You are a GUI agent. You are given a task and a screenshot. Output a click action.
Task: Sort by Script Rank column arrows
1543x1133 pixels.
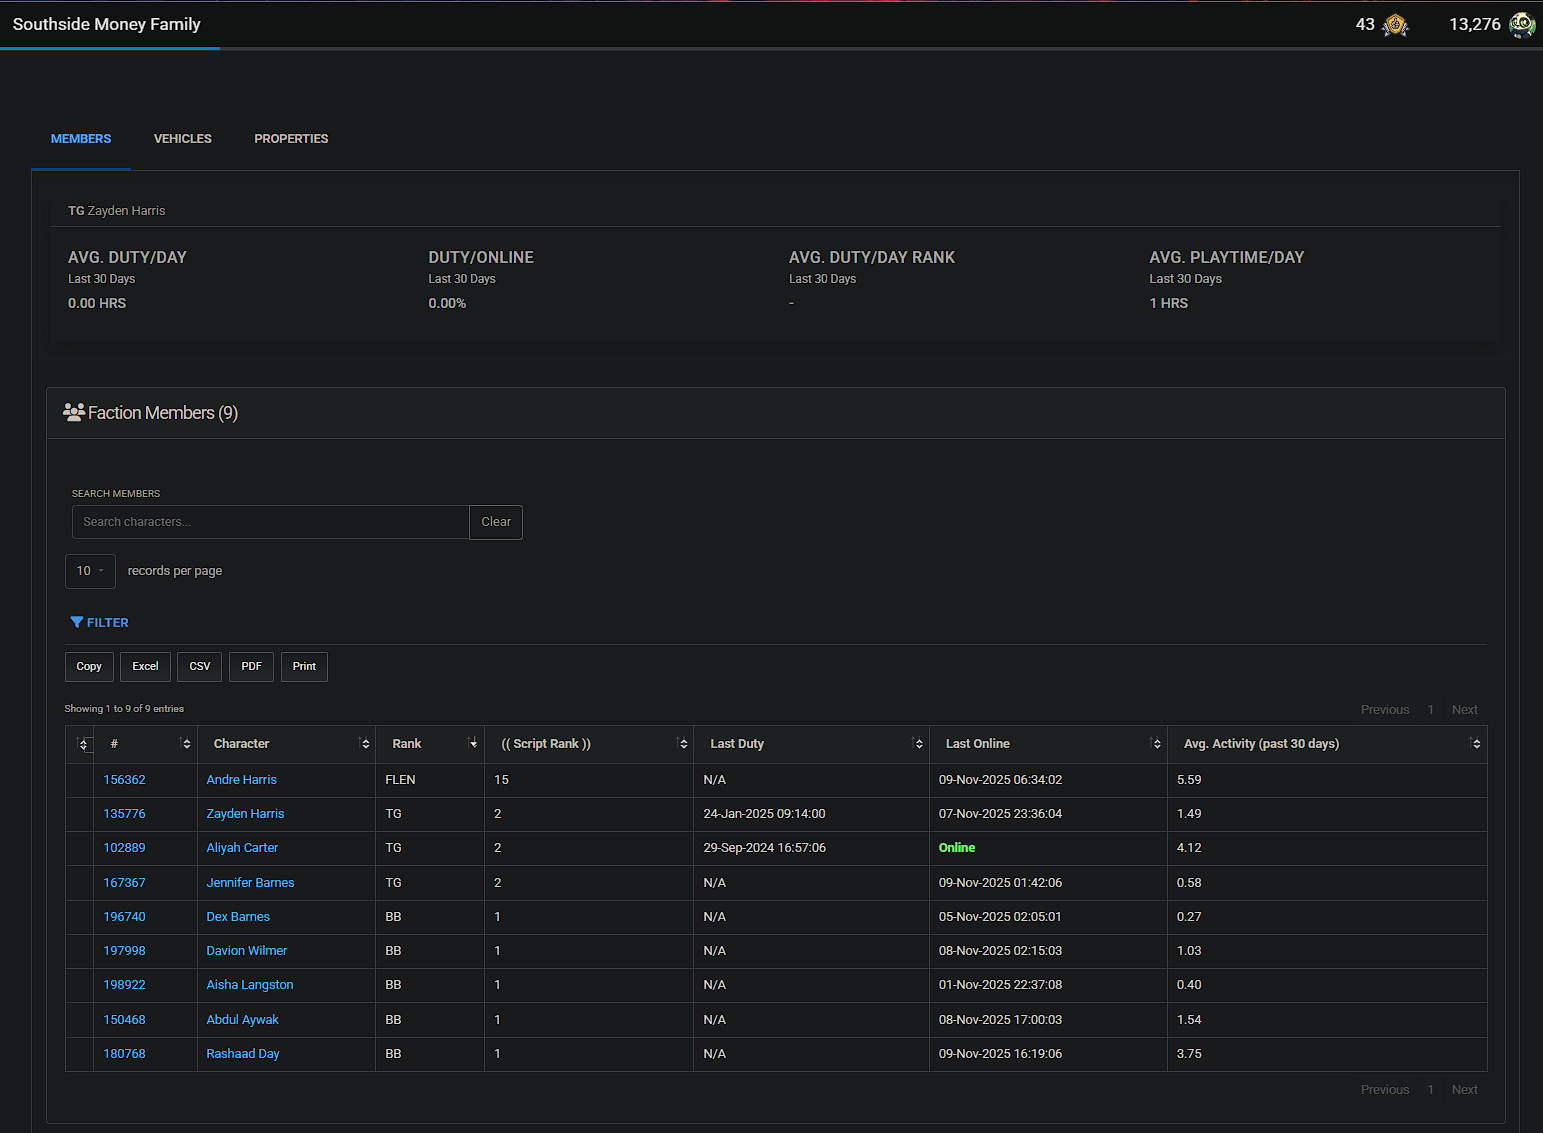click(x=682, y=743)
